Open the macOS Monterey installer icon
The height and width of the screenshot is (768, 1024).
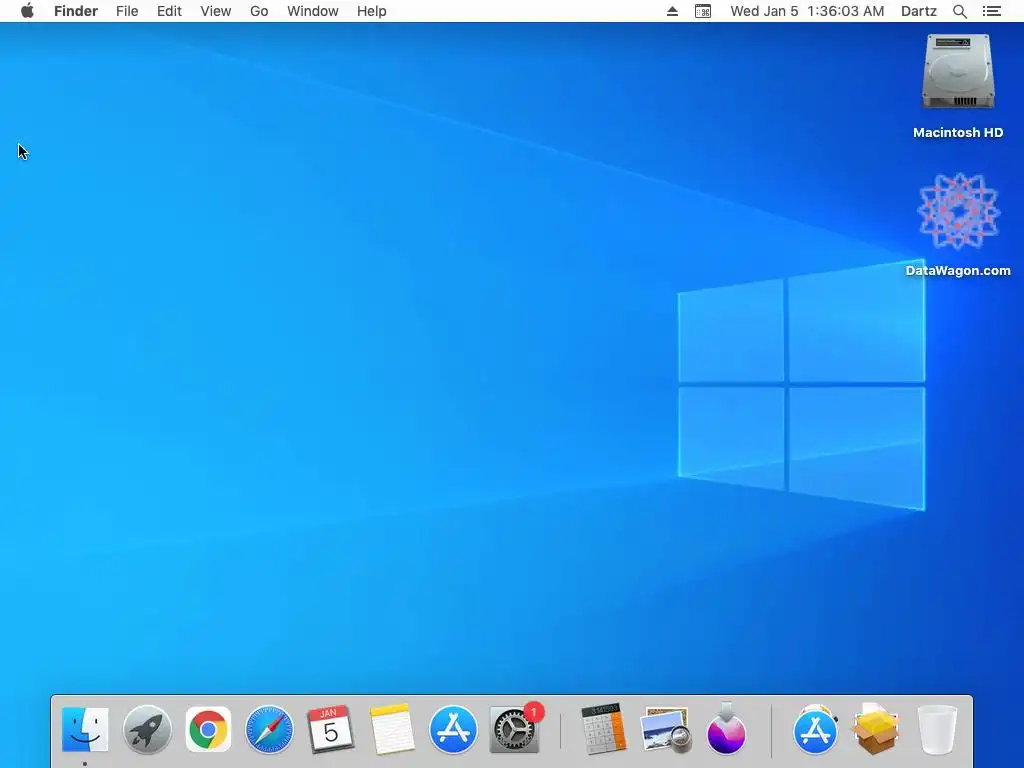(x=726, y=729)
